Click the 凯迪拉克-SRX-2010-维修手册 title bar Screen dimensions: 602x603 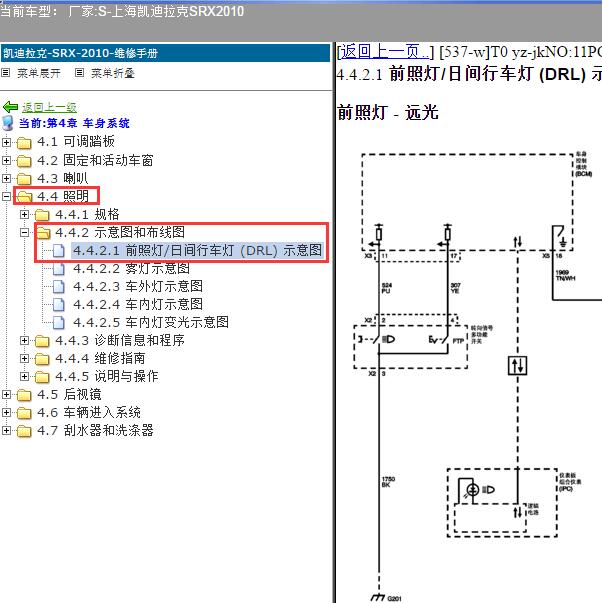165,53
